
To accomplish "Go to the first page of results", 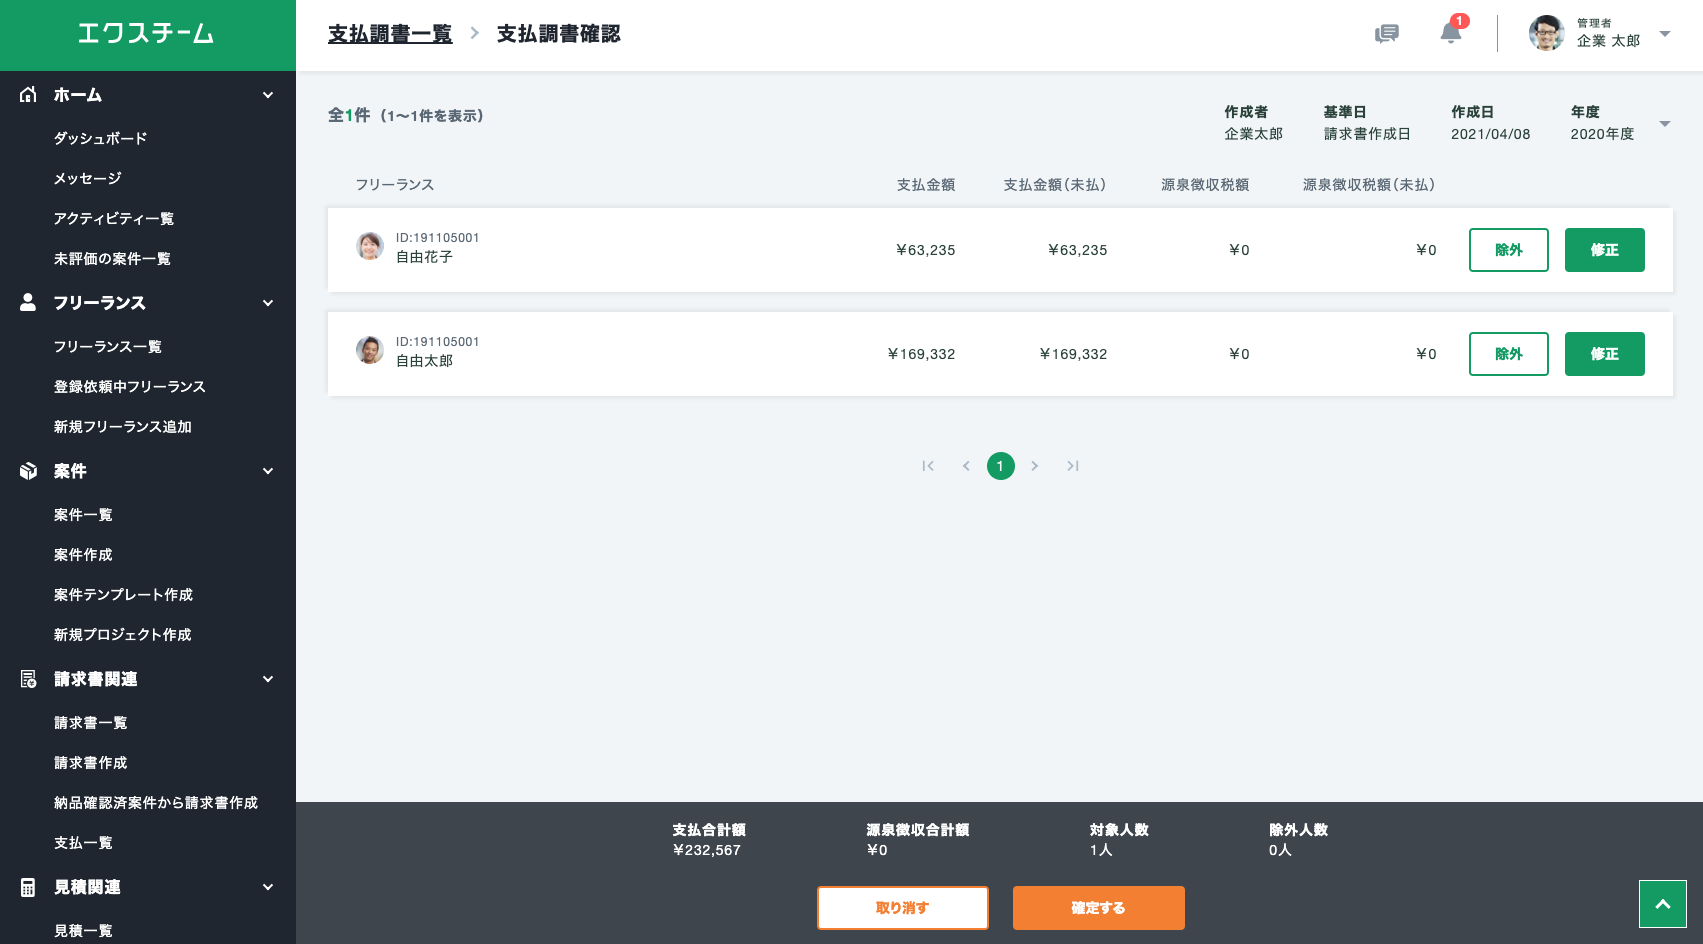I will coord(928,466).
